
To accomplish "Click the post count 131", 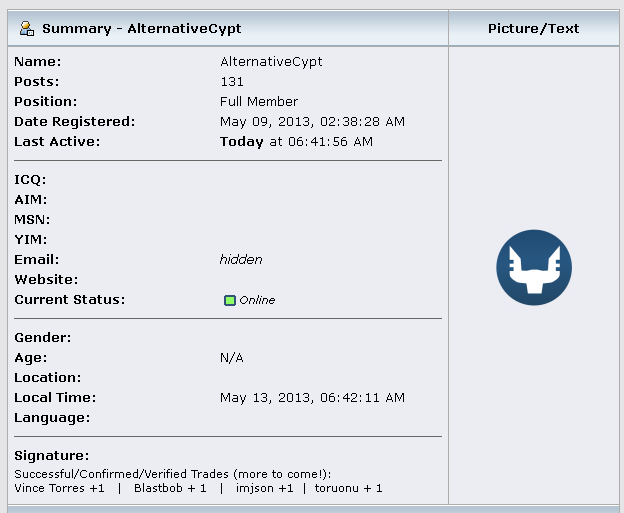I will 232,82.
